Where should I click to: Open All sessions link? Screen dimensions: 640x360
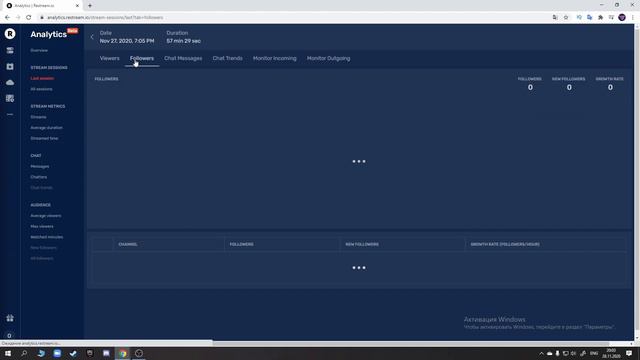click(41, 89)
